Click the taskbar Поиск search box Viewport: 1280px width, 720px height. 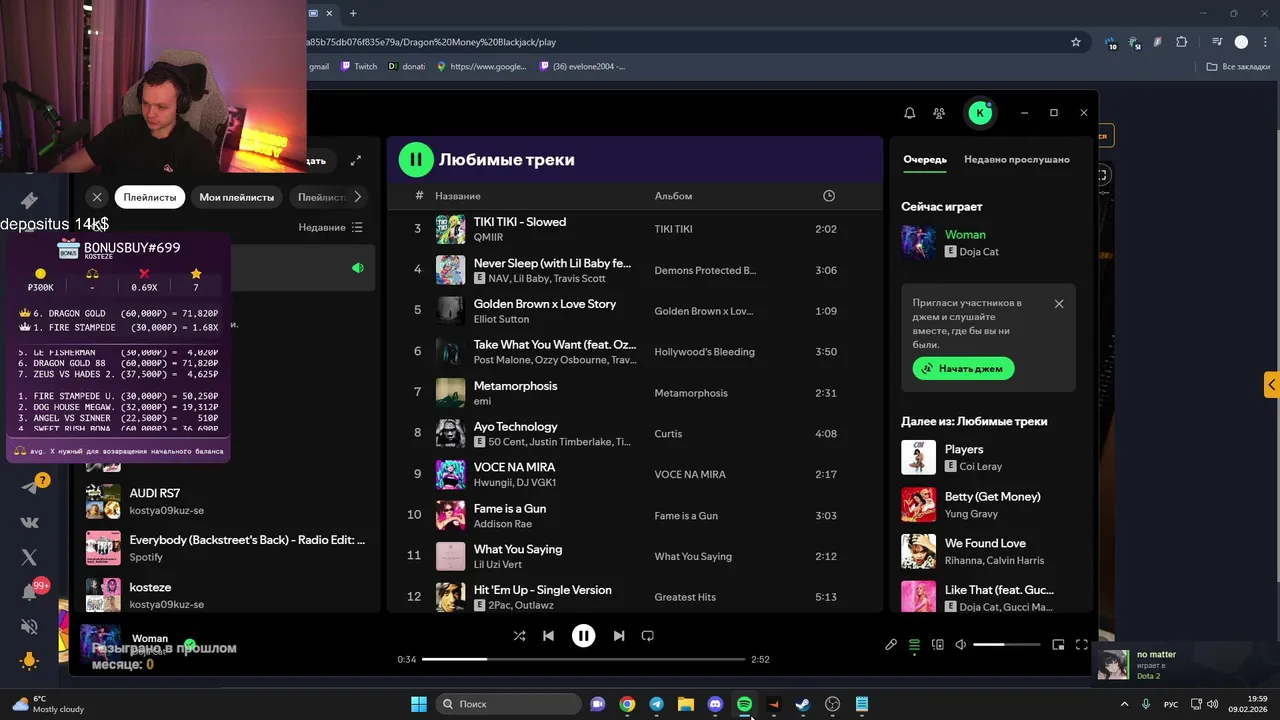click(508, 704)
